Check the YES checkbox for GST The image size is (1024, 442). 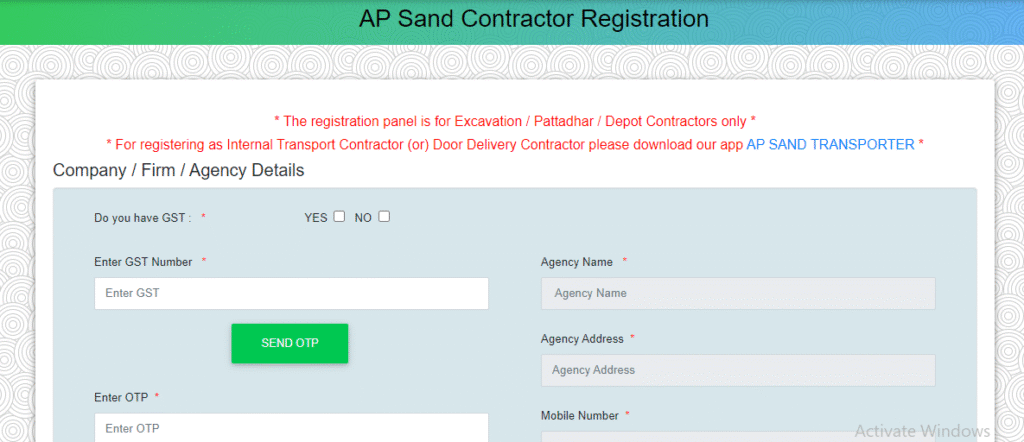click(x=340, y=216)
